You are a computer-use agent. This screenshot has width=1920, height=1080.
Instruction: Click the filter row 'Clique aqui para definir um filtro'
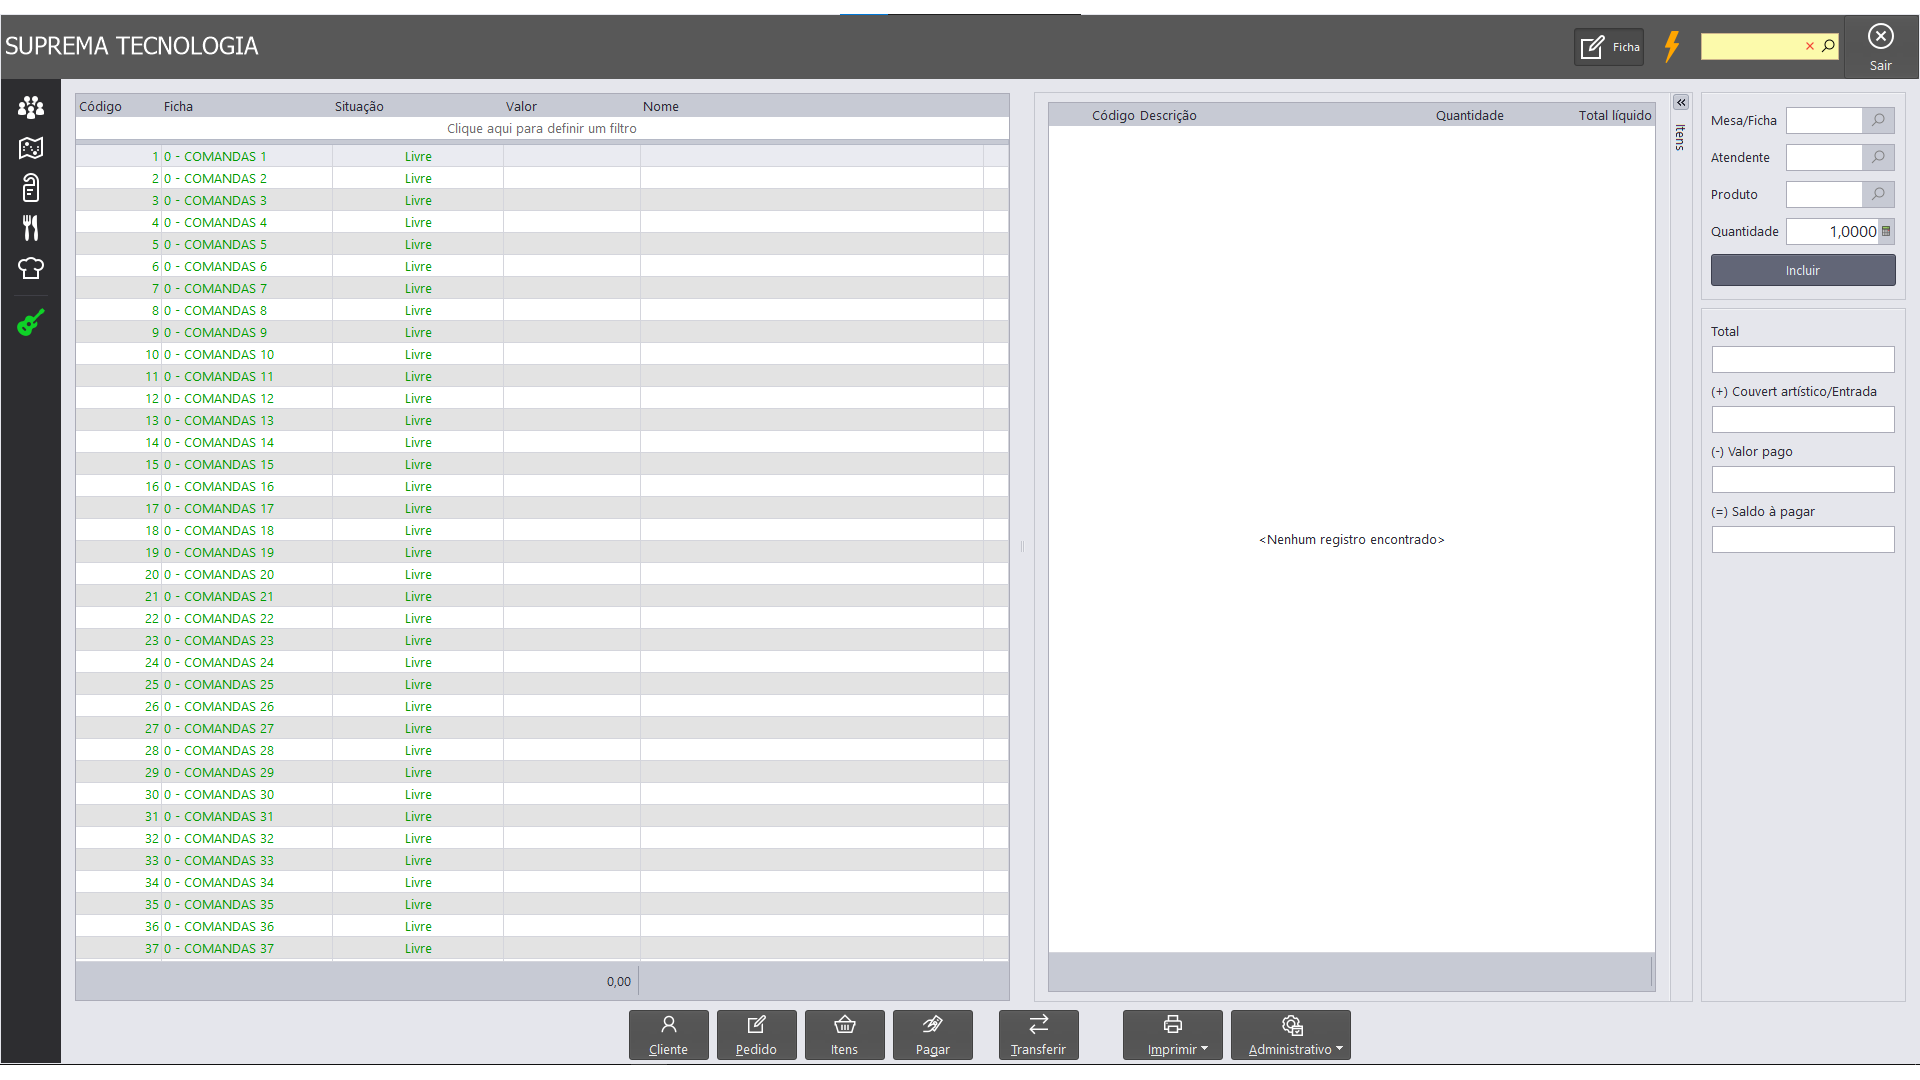[x=542, y=128]
